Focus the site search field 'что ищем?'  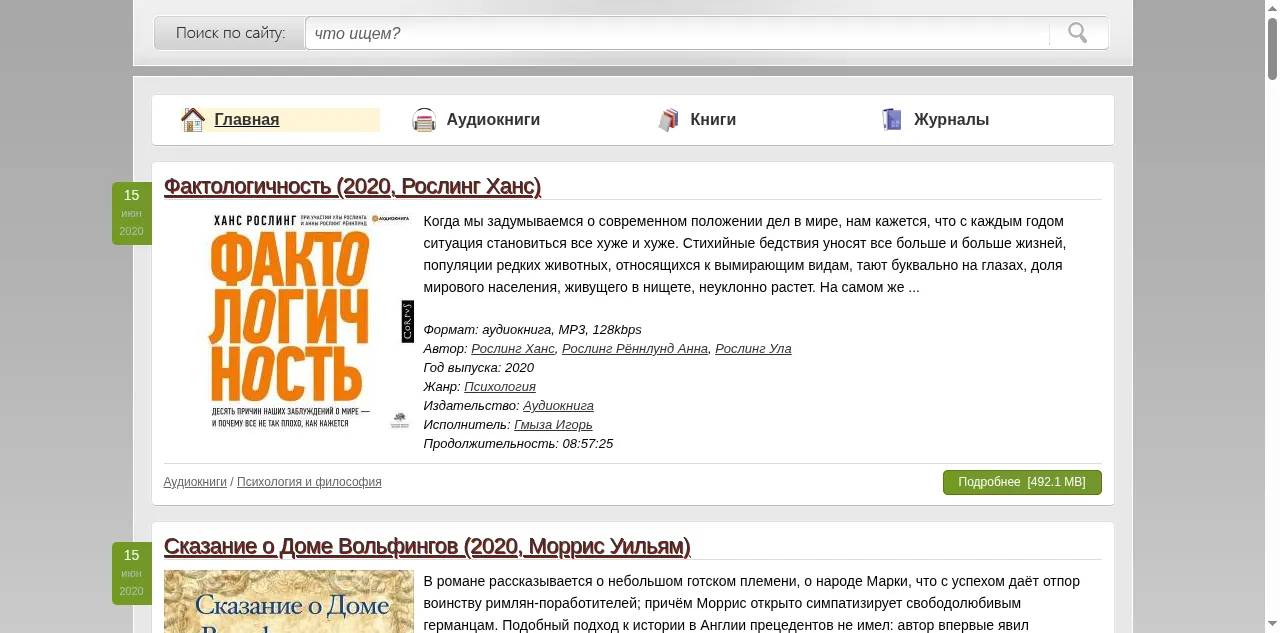coord(677,33)
